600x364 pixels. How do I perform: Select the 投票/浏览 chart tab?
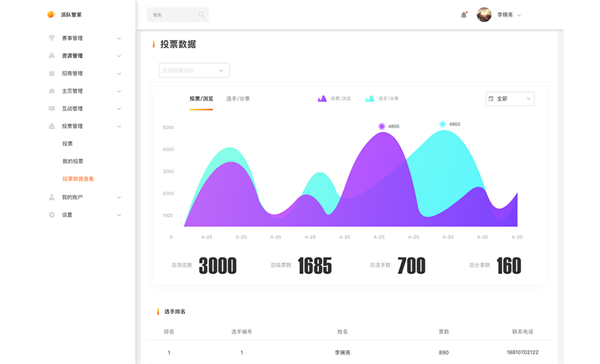tap(201, 99)
